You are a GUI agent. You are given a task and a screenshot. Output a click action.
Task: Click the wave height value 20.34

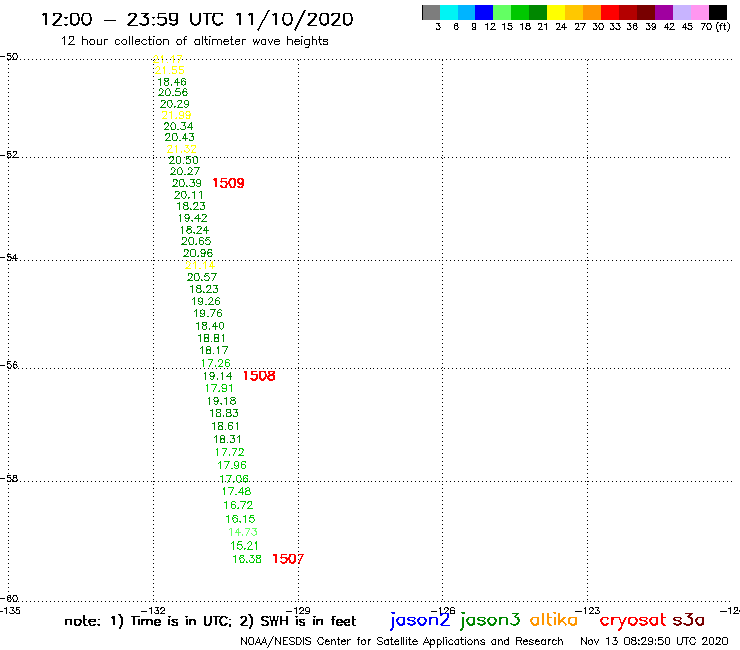[178, 127]
